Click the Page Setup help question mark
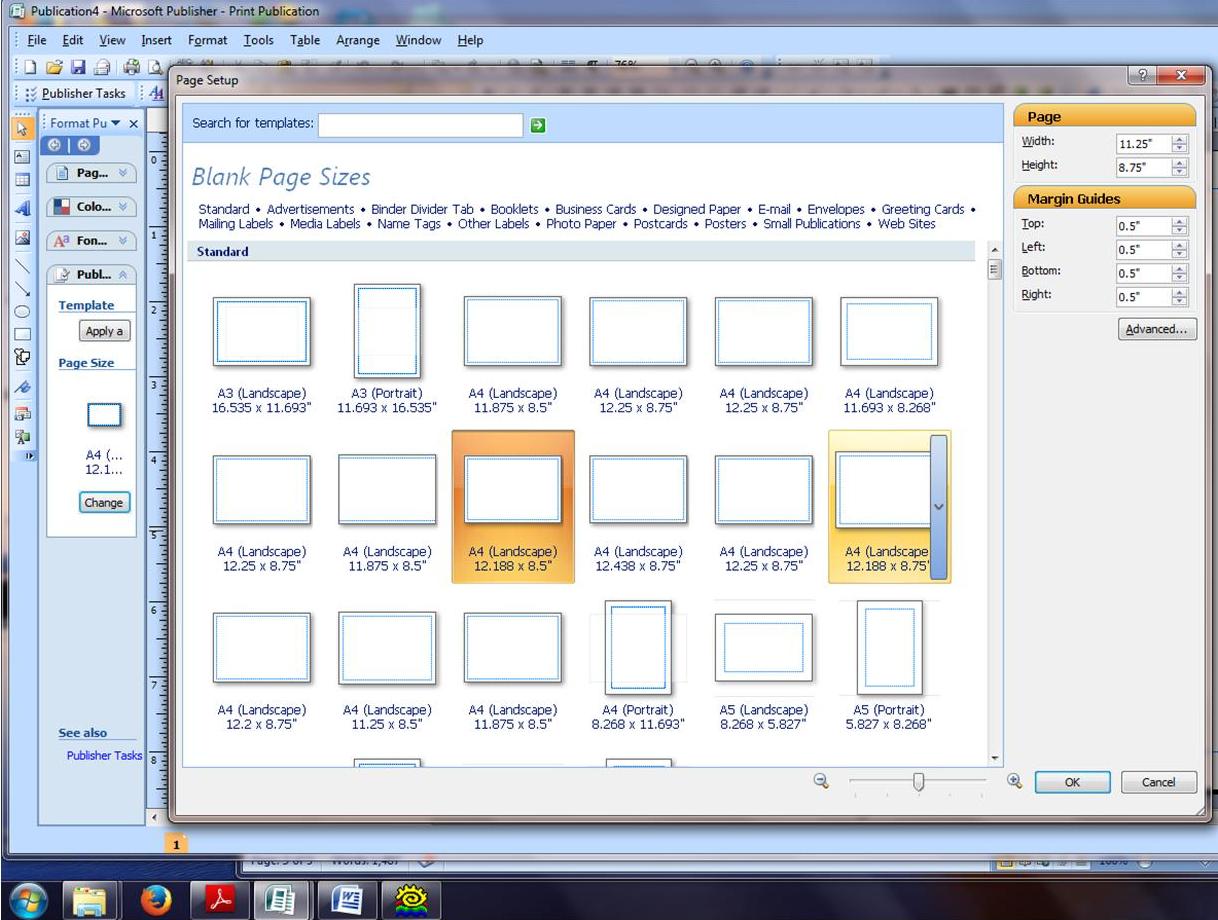Image resolution: width=1218 pixels, height=920 pixels. click(x=1143, y=76)
